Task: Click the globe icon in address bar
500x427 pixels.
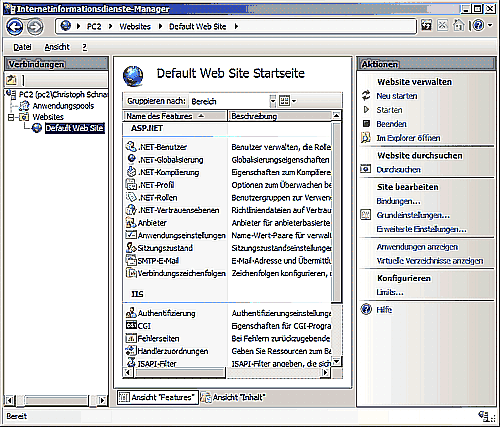Action: click(x=66, y=26)
